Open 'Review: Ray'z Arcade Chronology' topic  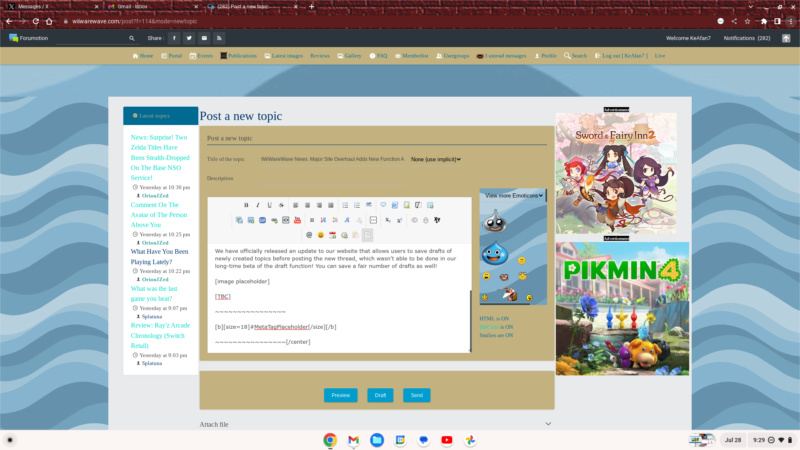pos(160,335)
